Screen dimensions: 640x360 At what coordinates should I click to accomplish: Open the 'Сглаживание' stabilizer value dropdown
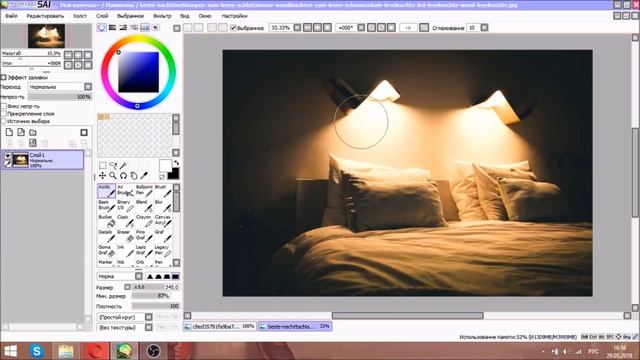tap(484, 28)
